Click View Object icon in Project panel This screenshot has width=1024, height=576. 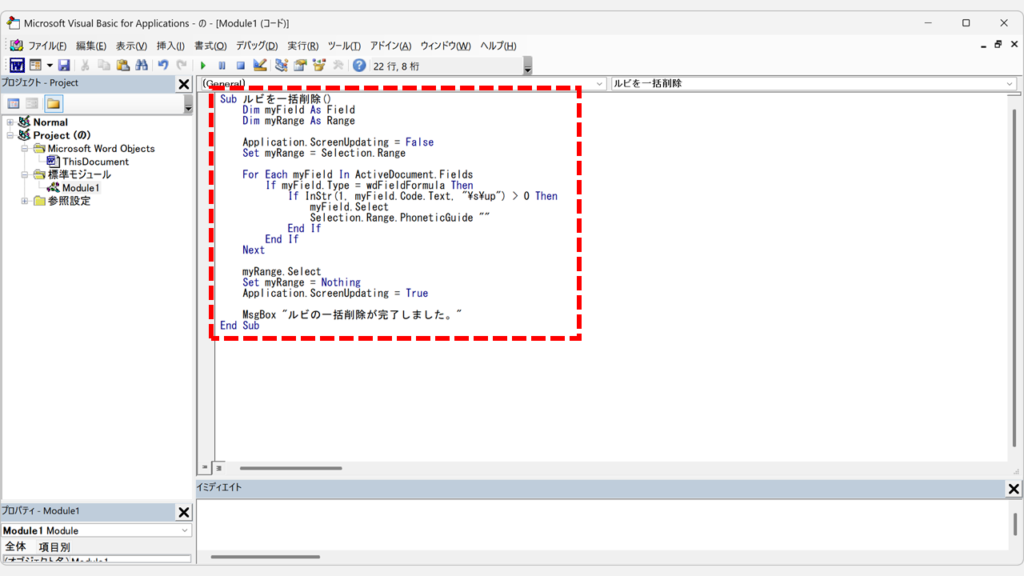point(32,103)
